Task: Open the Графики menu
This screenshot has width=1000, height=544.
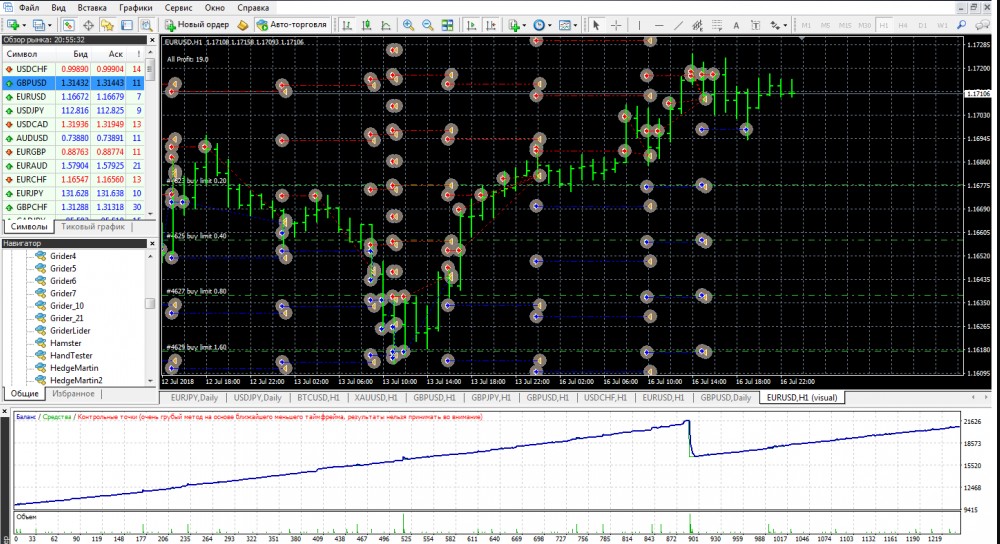Action: click(x=135, y=8)
